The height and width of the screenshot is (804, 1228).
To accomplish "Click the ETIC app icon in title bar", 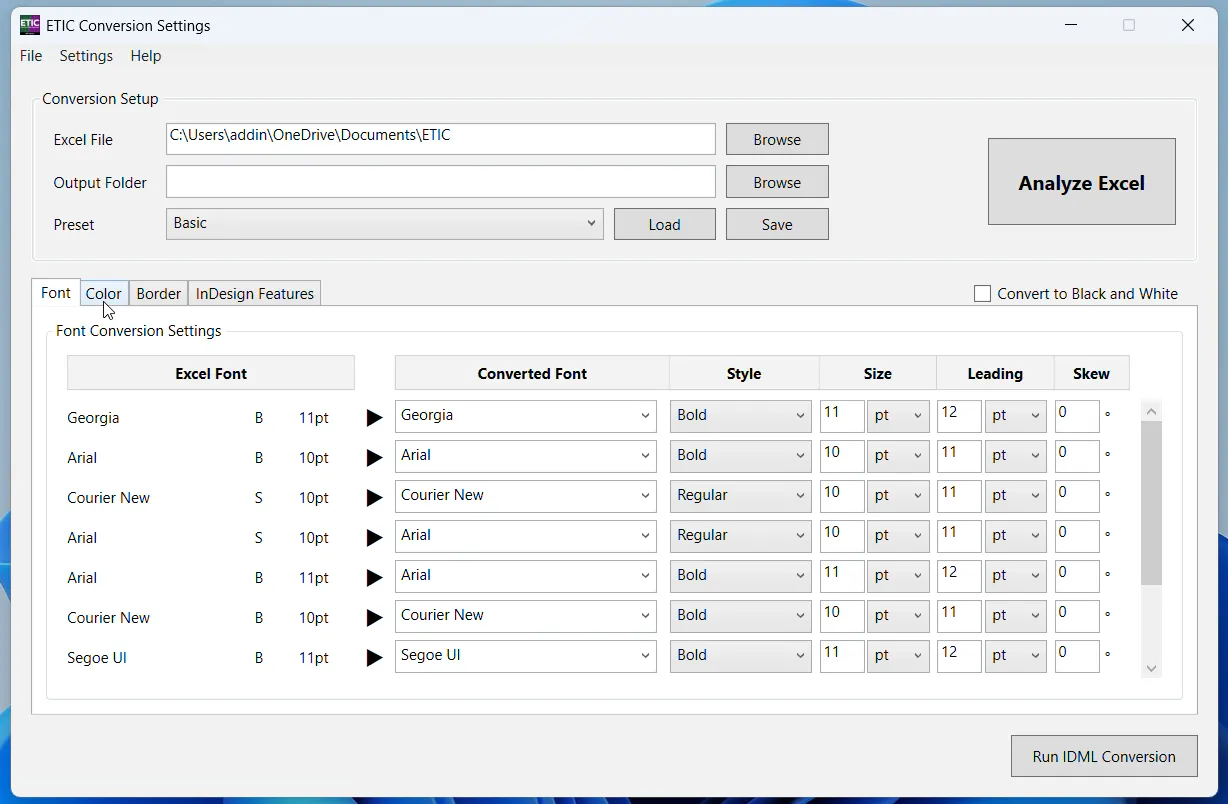I will (x=30, y=25).
